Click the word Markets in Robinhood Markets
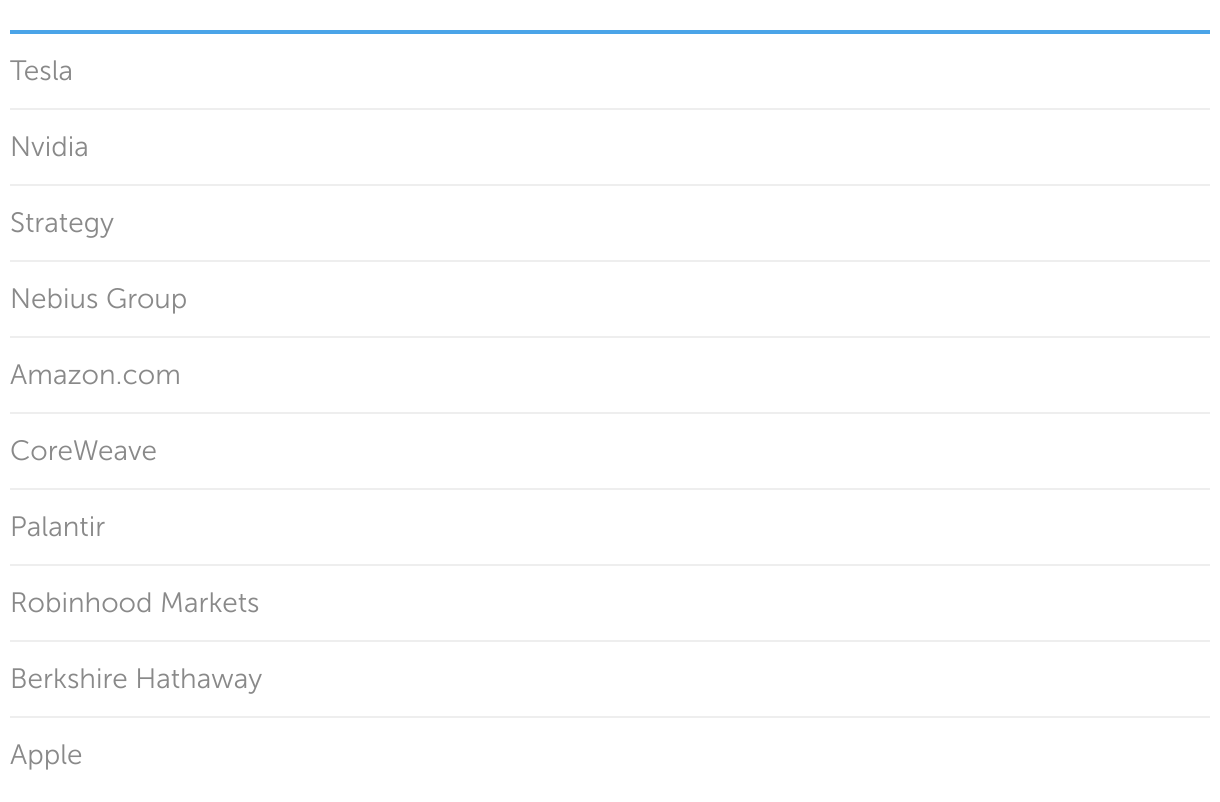 209,603
